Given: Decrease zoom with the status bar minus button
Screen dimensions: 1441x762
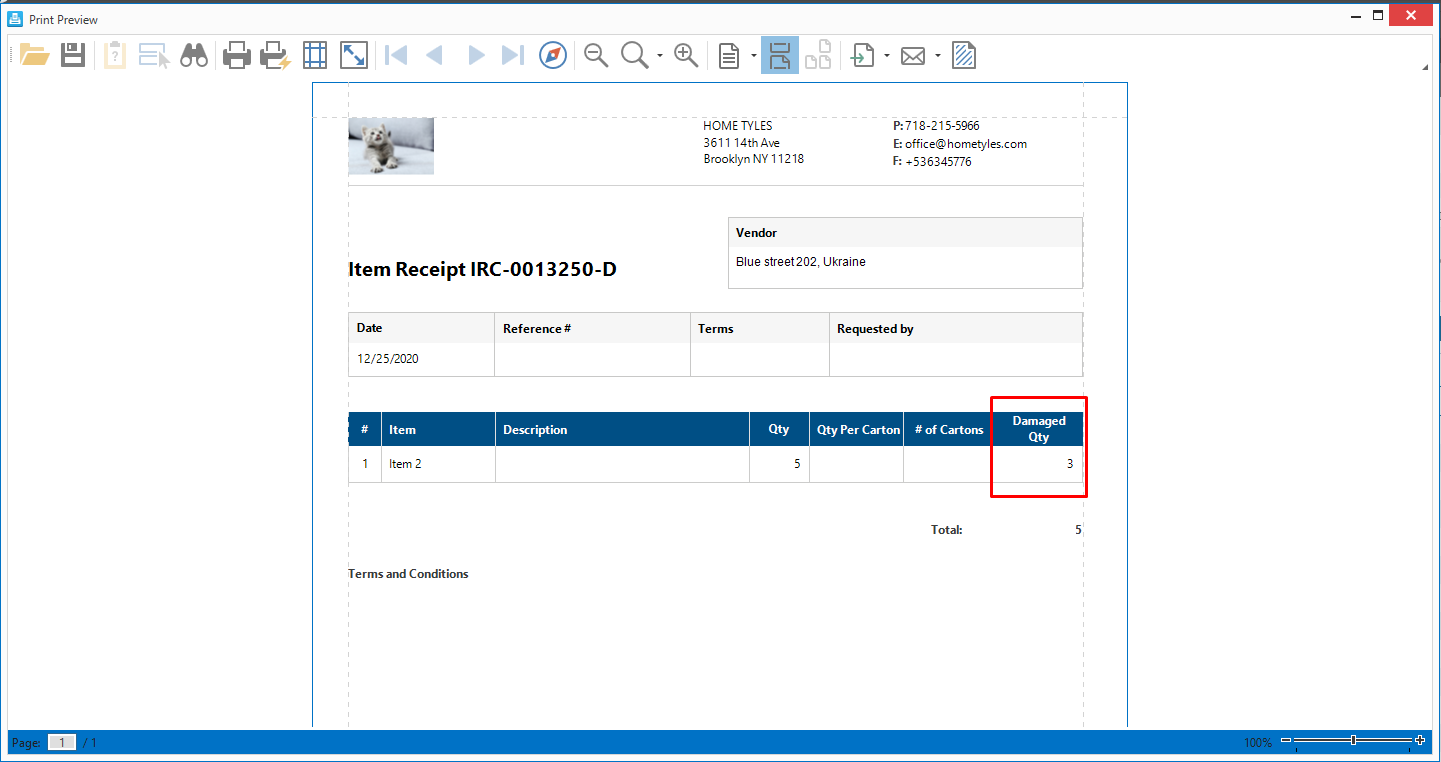Looking at the screenshot, I should [x=1286, y=741].
